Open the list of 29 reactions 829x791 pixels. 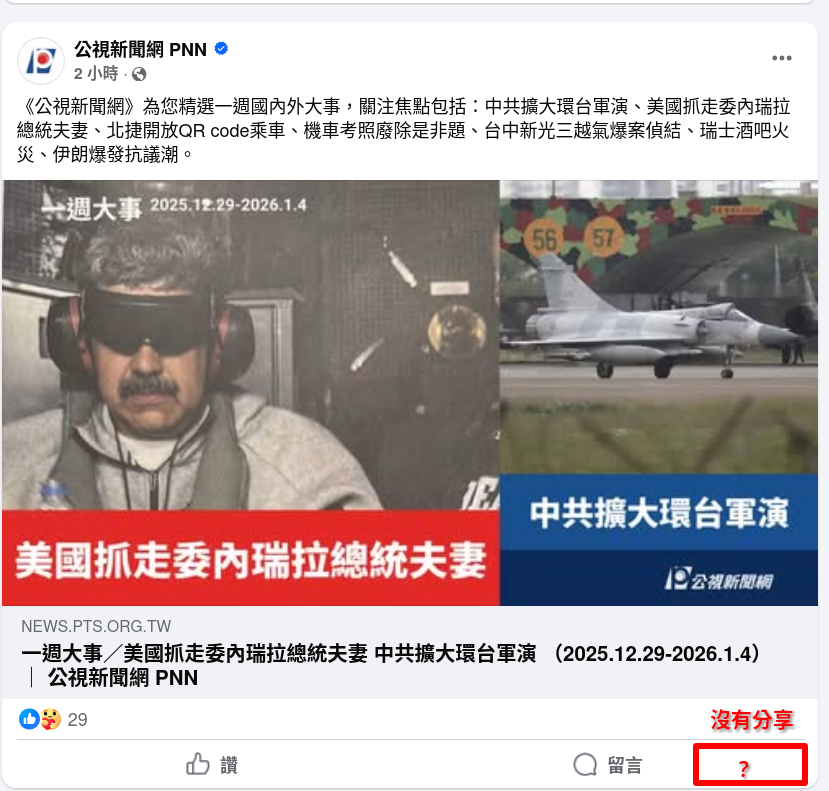coord(77,720)
